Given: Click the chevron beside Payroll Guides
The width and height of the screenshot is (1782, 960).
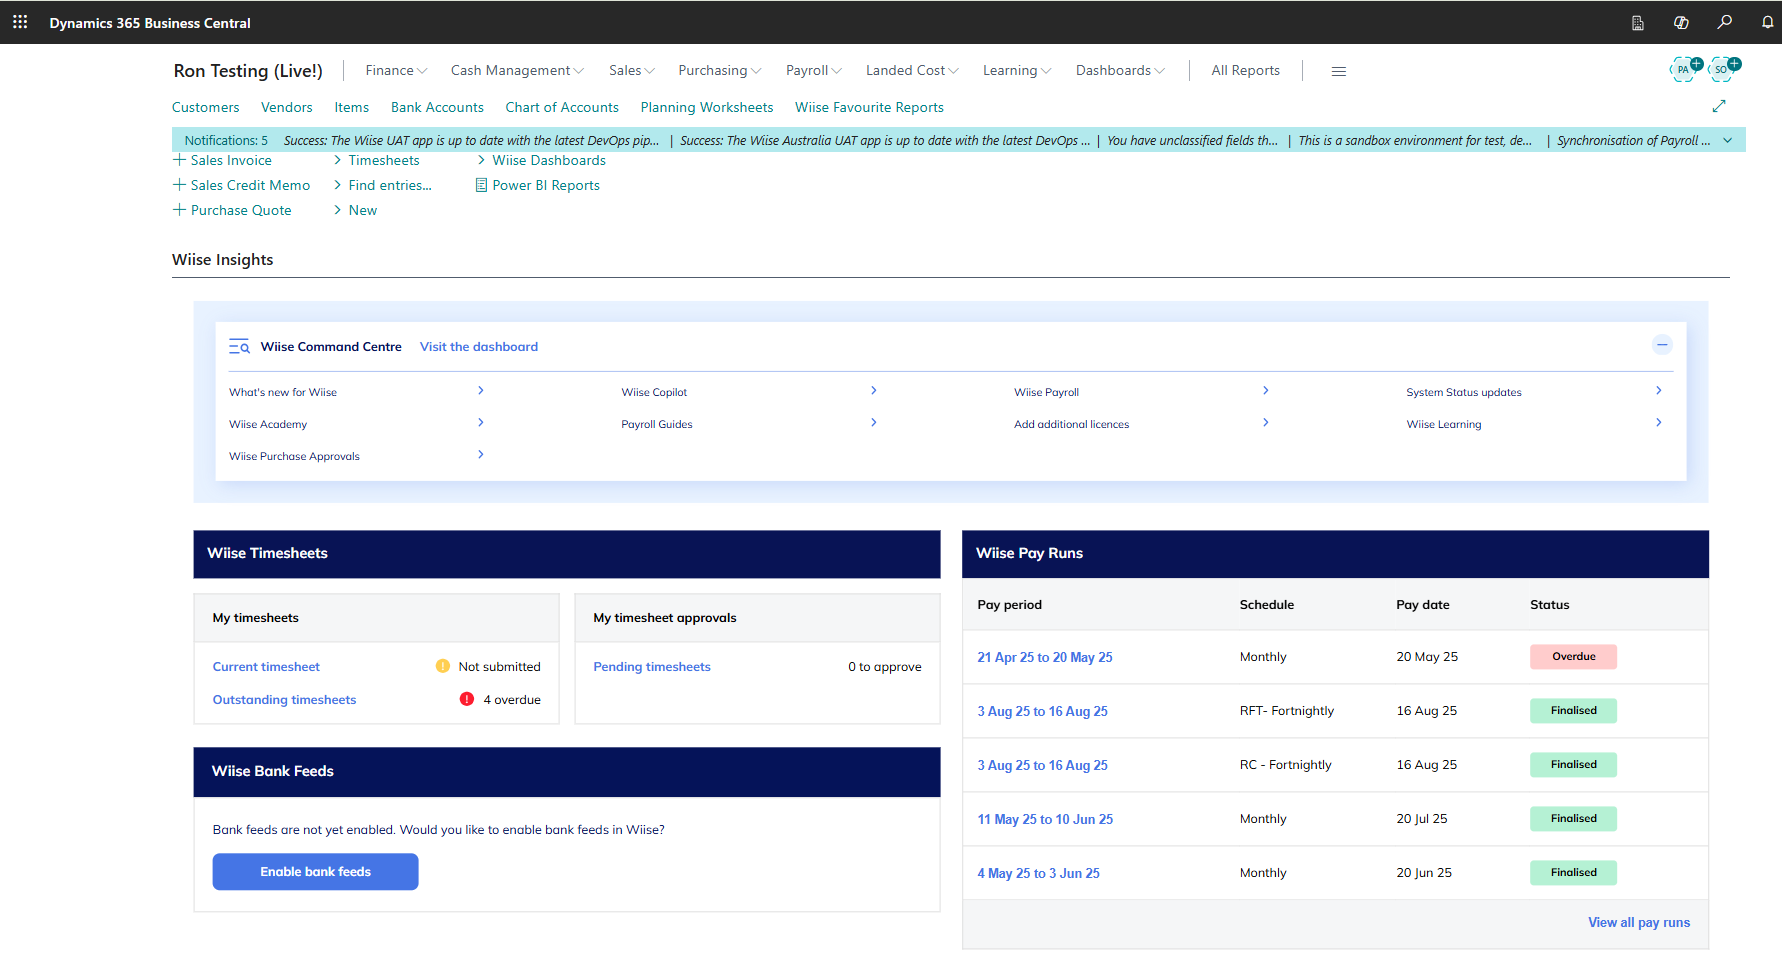Looking at the screenshot, I should [x=874, y=423].
